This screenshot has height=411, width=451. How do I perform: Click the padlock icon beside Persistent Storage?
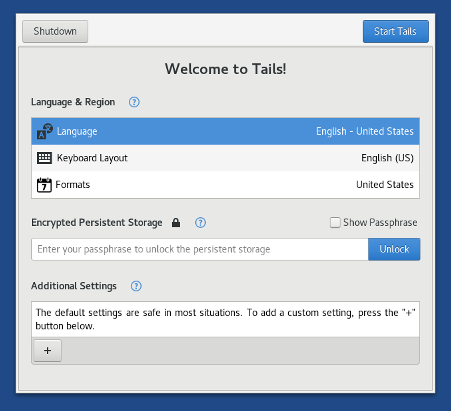[176, 223]
